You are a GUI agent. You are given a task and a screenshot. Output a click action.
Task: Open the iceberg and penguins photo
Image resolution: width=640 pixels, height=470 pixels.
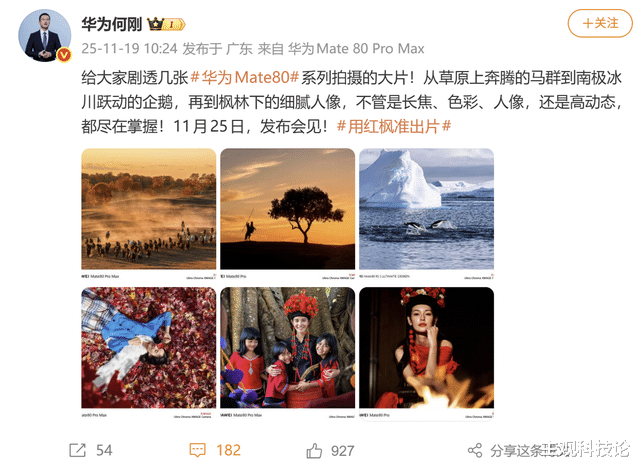coord(427,208)
